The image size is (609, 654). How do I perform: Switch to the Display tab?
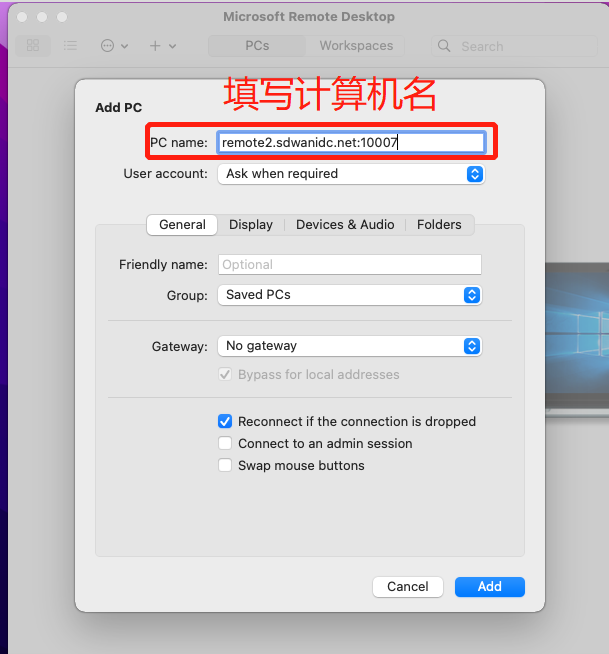pos(251,224)
